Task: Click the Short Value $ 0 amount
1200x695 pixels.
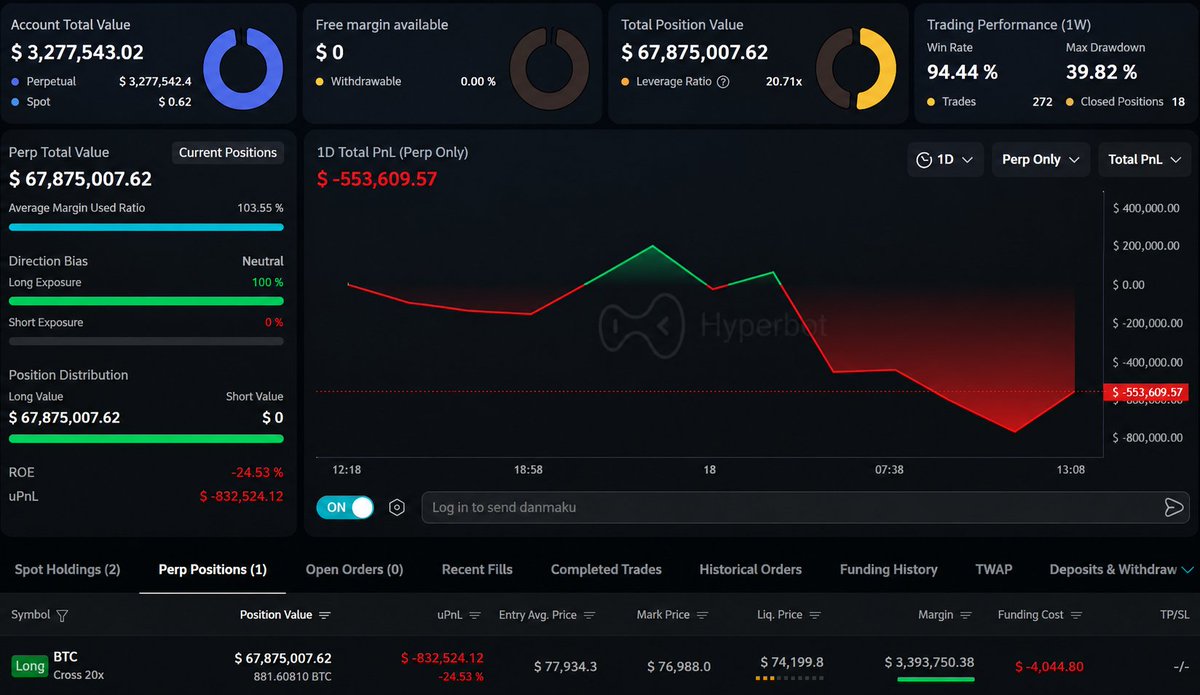Action: click(272, 417)
